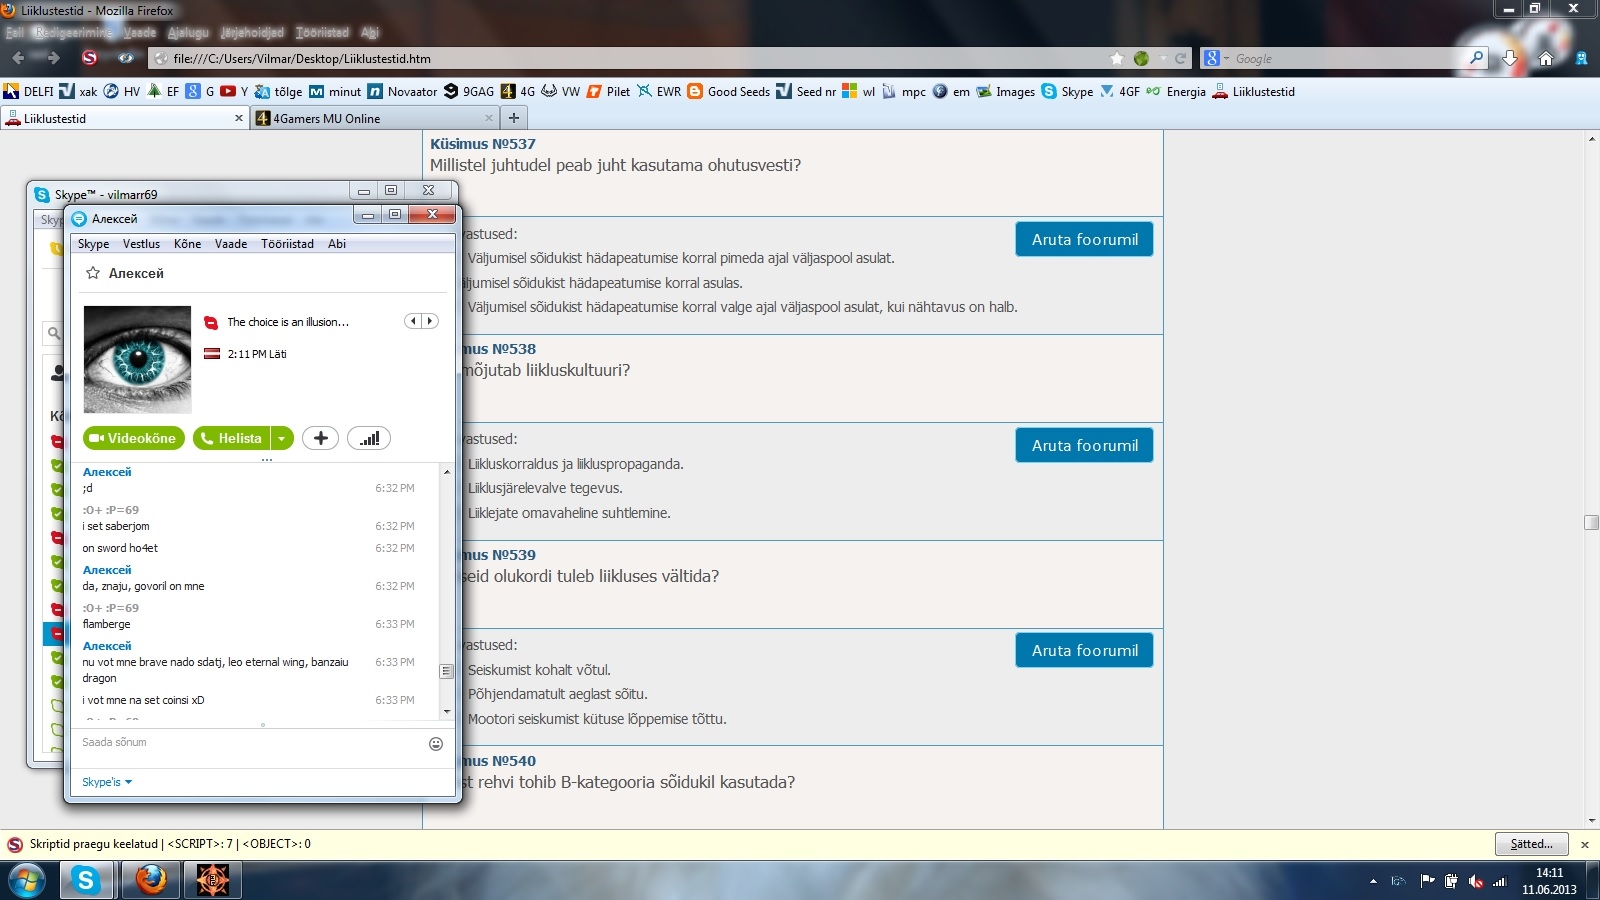
Task: Open the Vestlus menu in Skype
Action: (141, 244)
